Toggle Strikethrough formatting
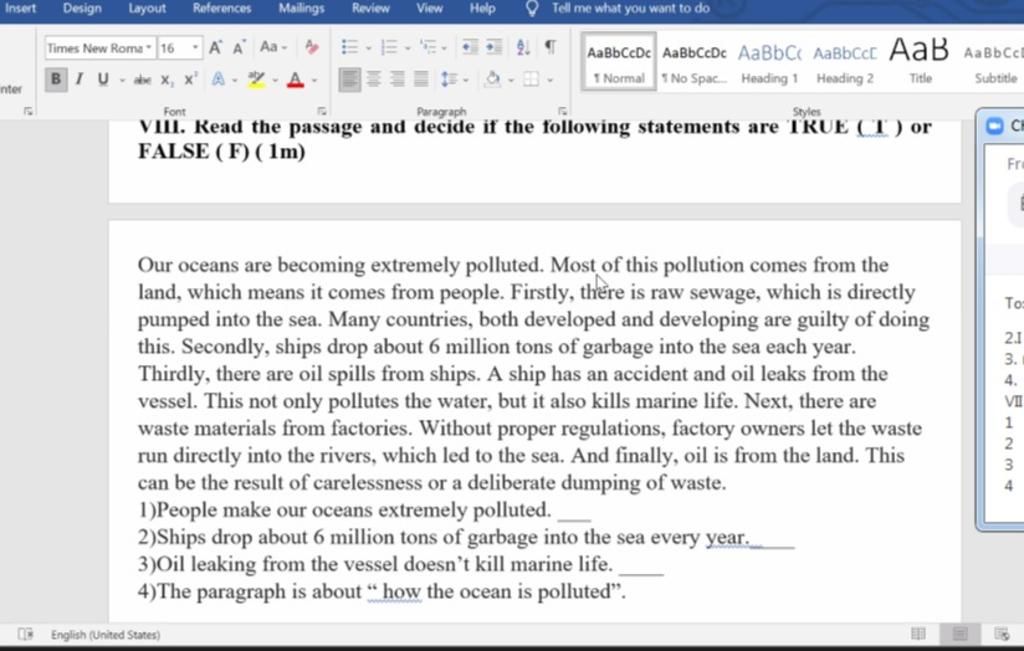 [142, 80]
